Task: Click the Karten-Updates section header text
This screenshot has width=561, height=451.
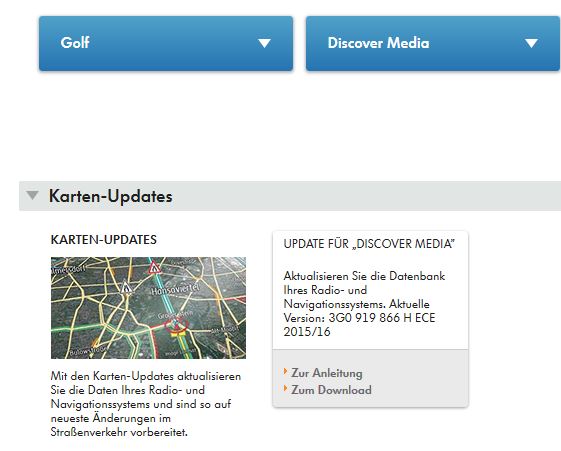Action: pyautogui.click(x=111, y=196)
